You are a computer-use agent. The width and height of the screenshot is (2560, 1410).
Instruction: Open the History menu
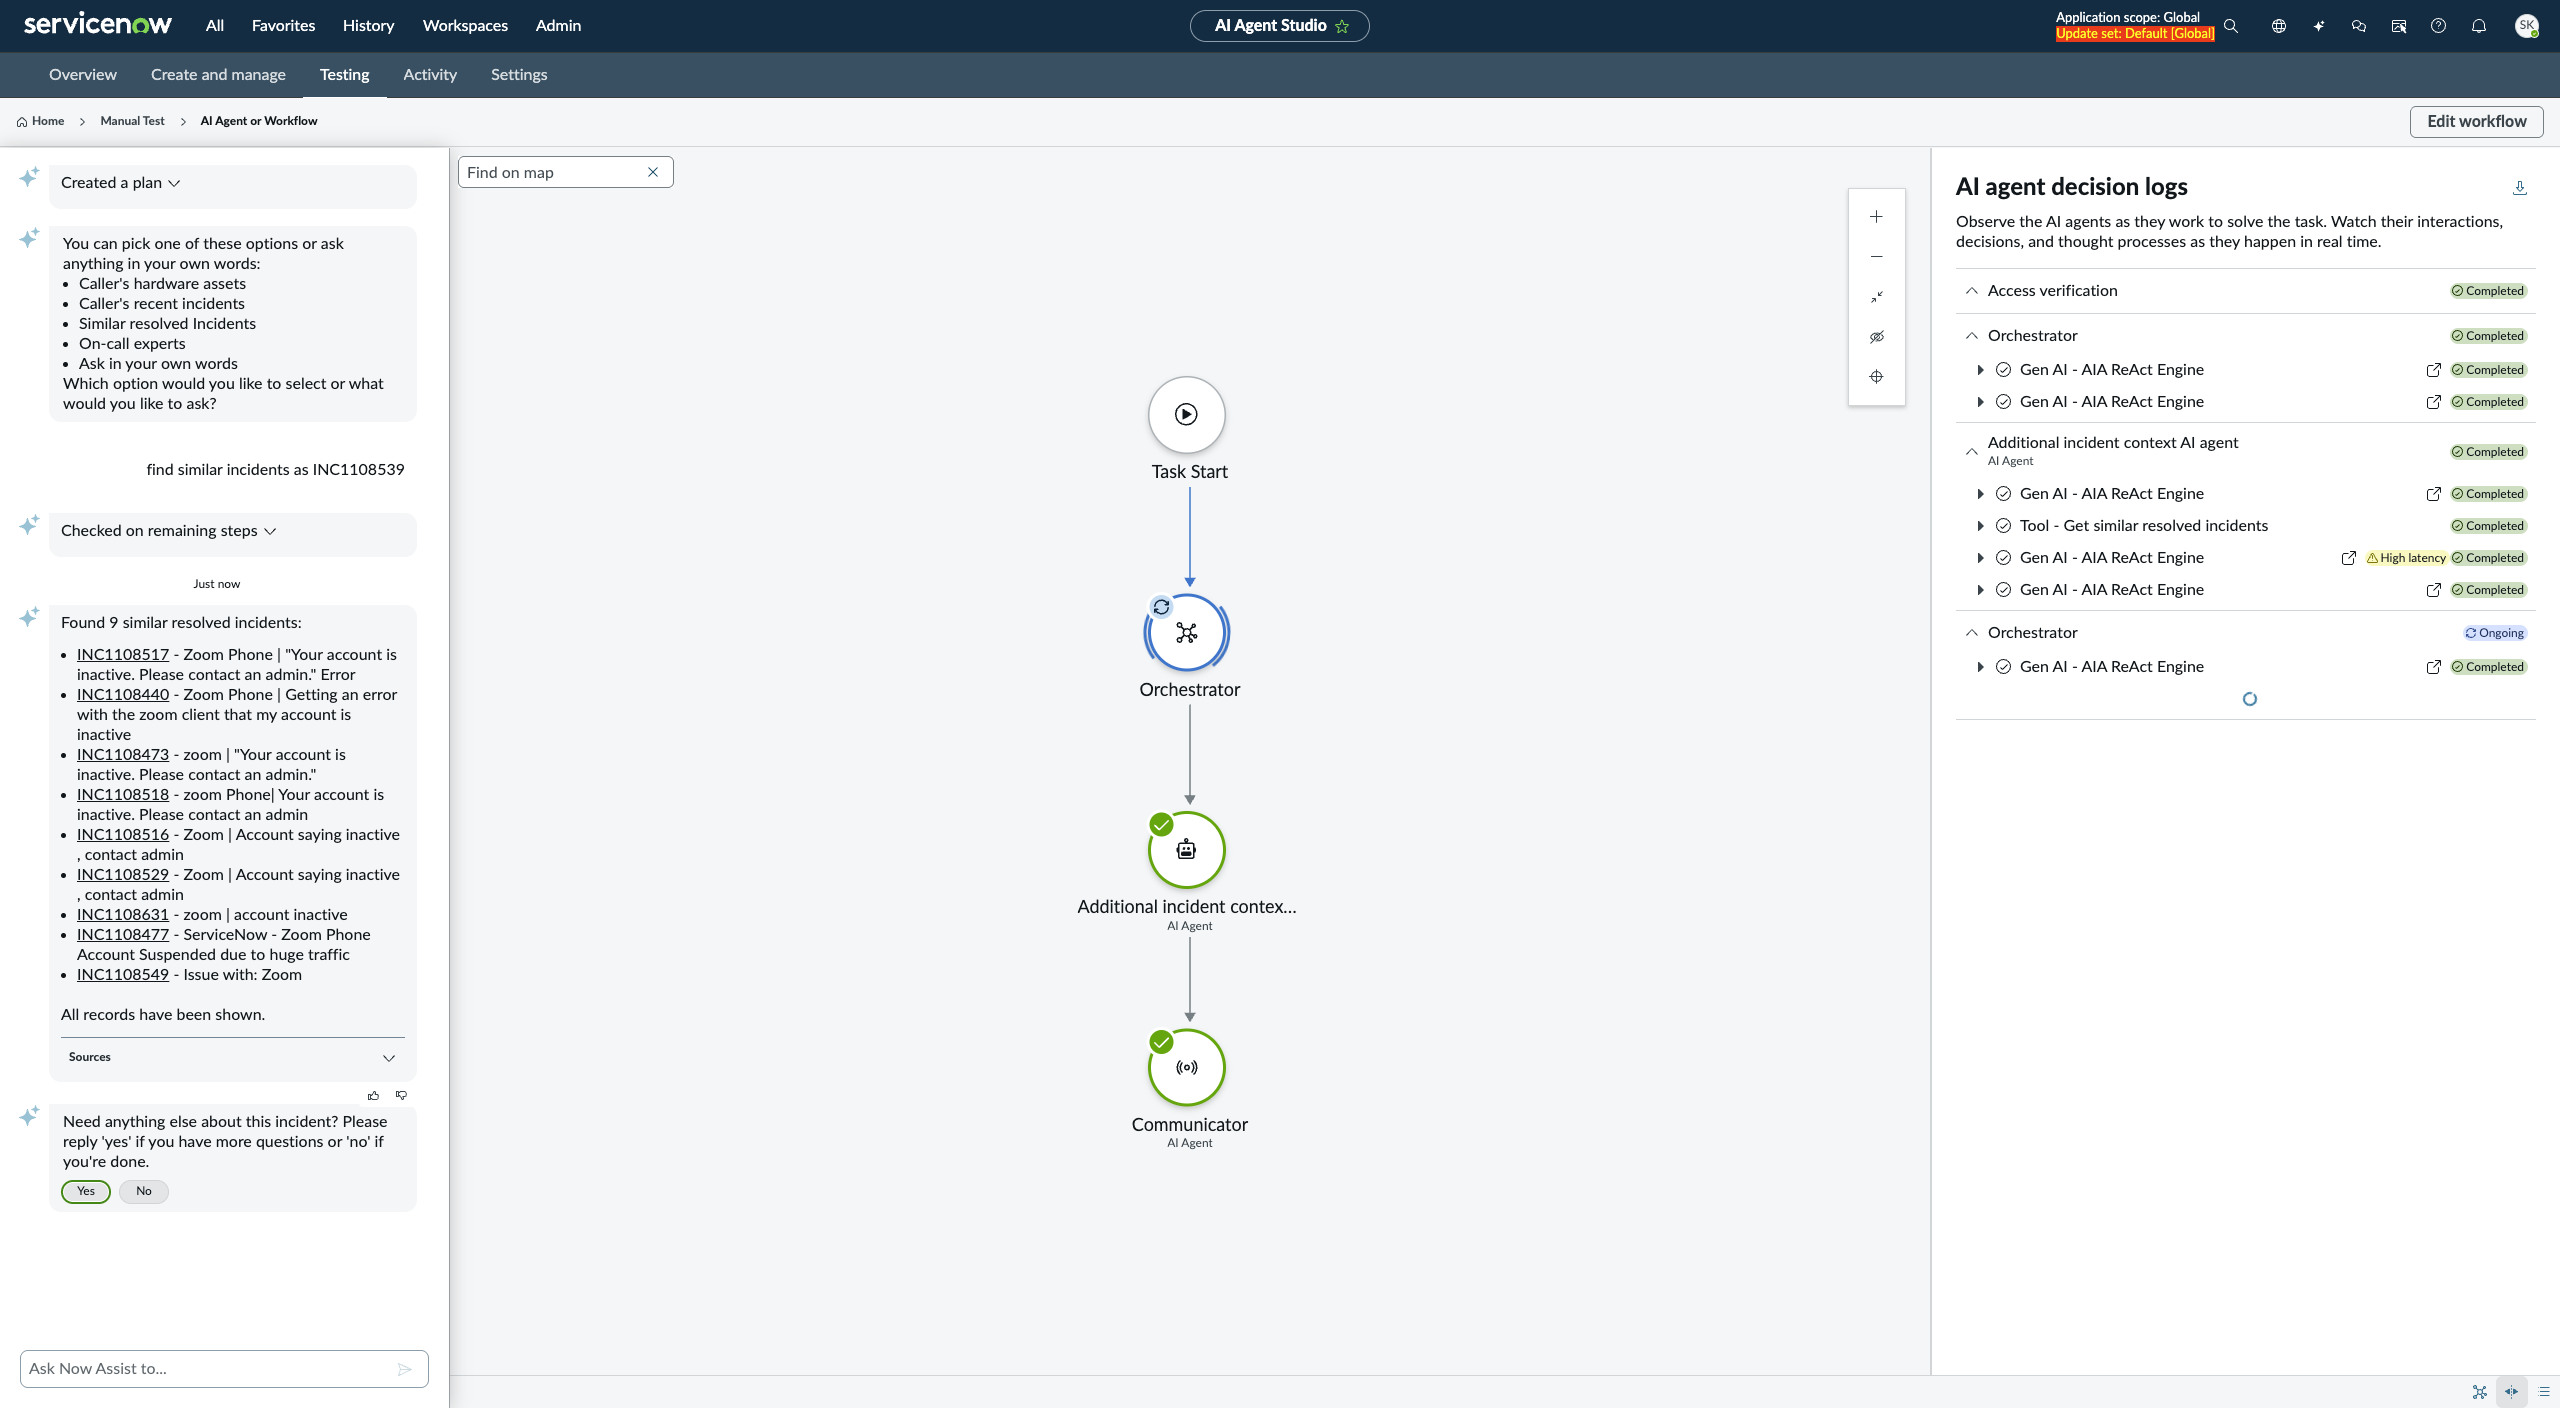pyautogui.click(x=368, y=26)
